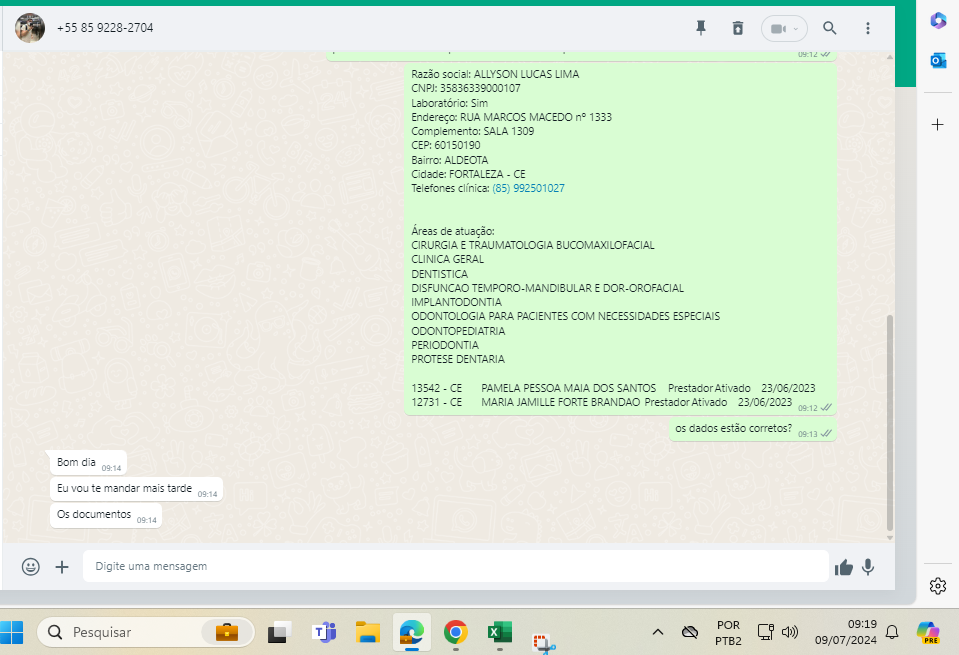Switch to Microsoft Edge on taskbar
The image size is (959, 655).
pyautogui.click(x=412, y=632)
